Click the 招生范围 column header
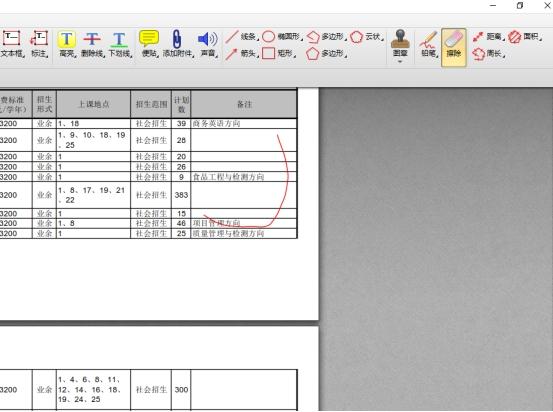The width and height of the screenshot is (553, 412). 151,104
